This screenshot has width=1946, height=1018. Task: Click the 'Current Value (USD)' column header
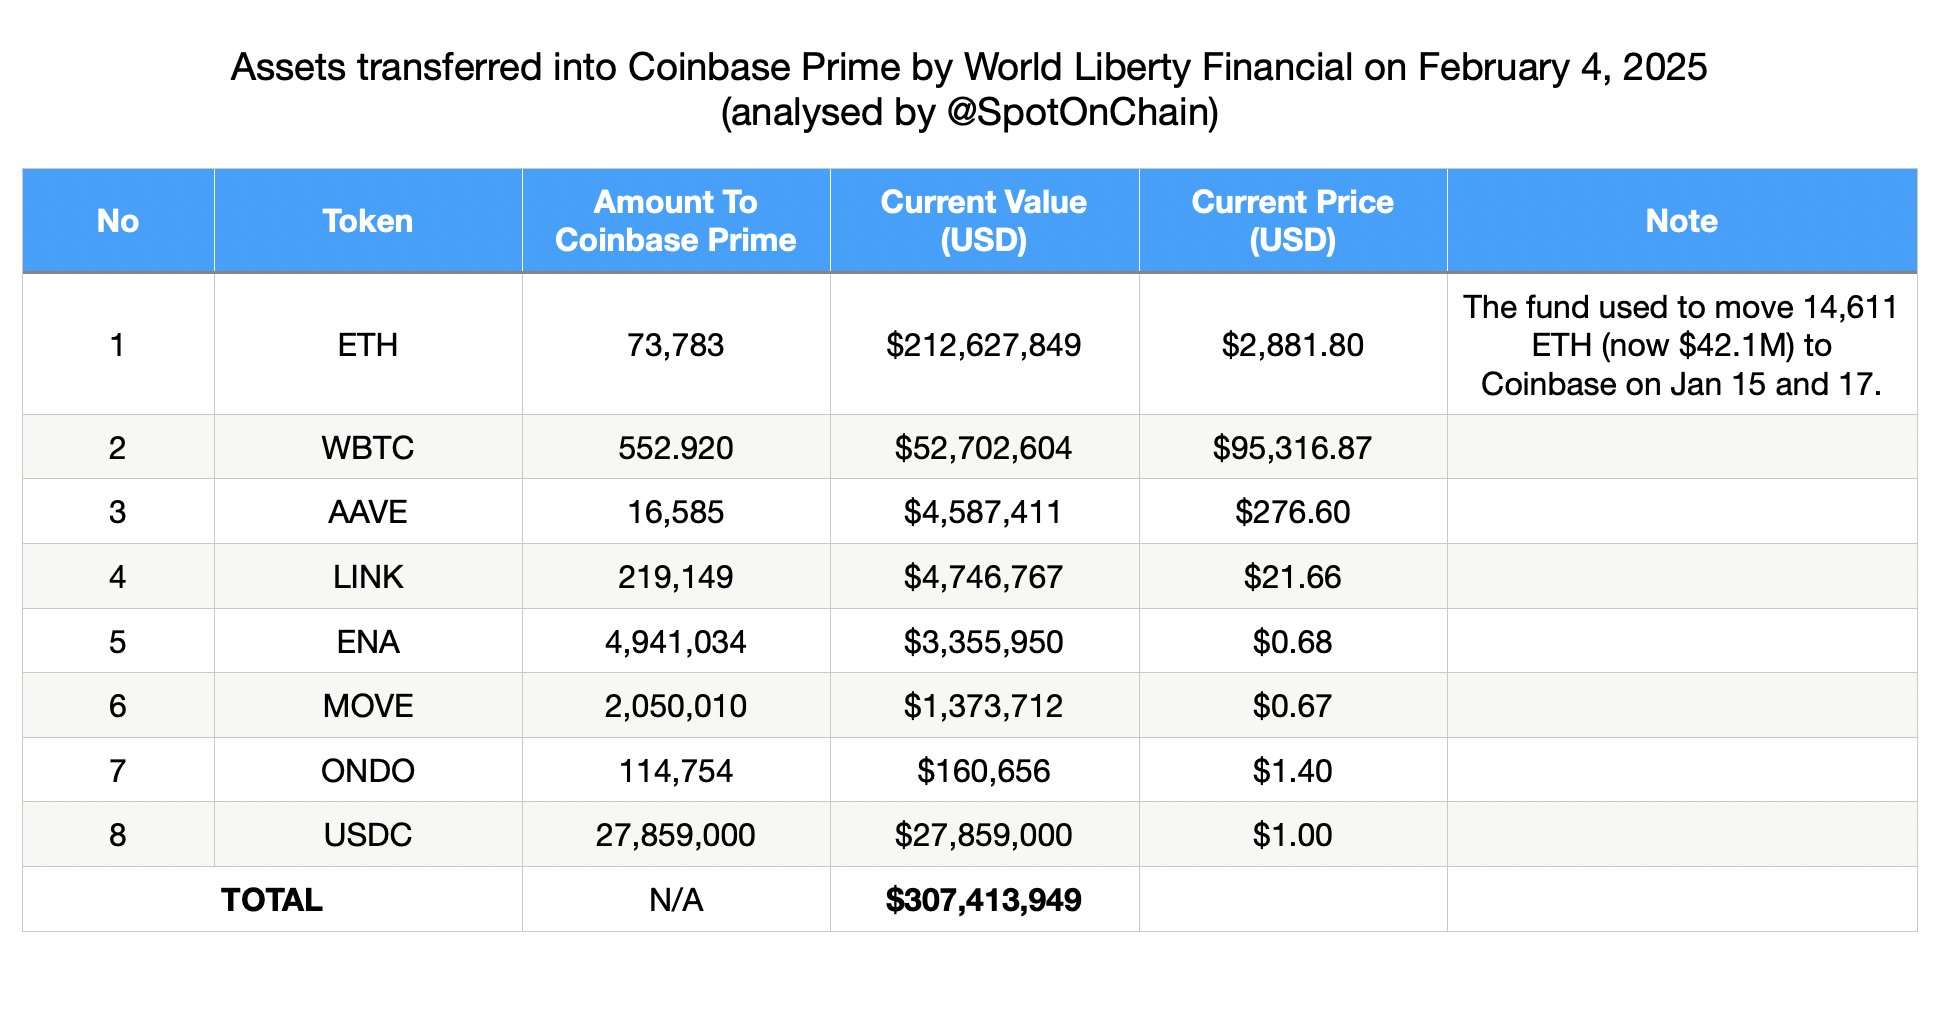[983, 221]
